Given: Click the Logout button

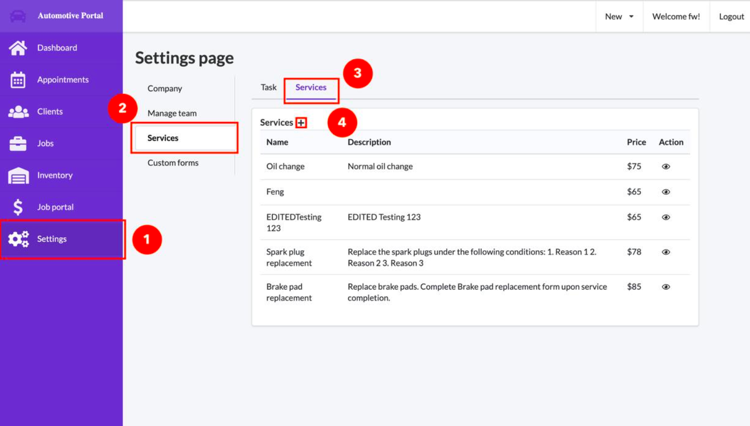Looking at the screenshot, I should coord(730,17).
